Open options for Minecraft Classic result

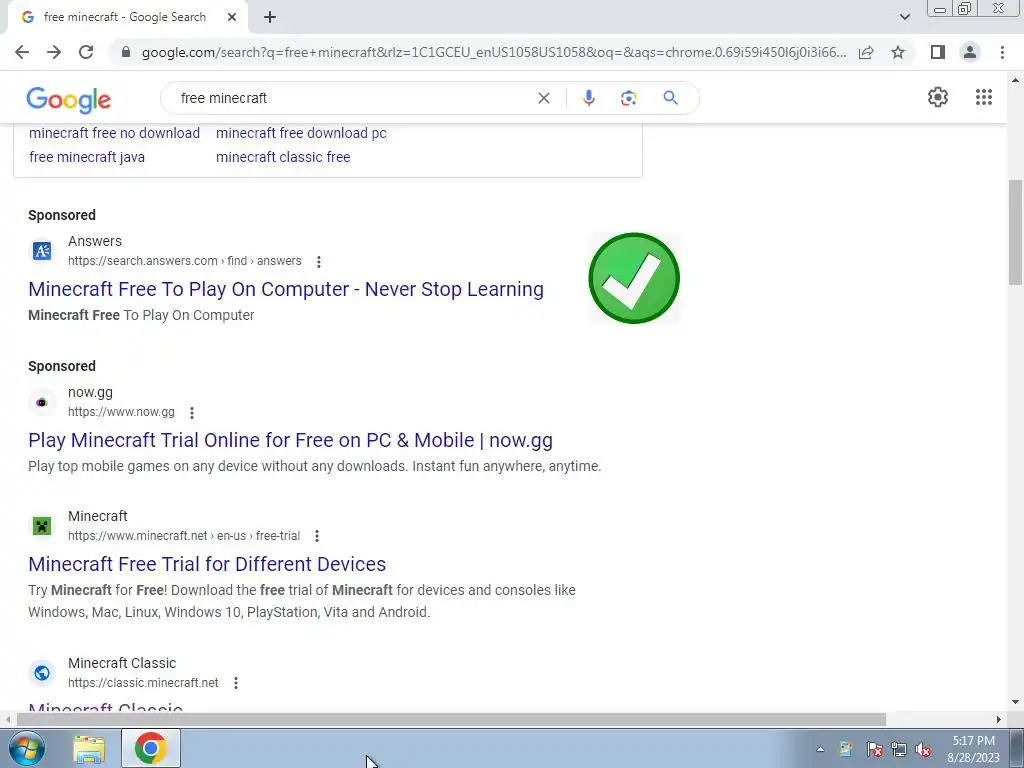tap(236, 683)
